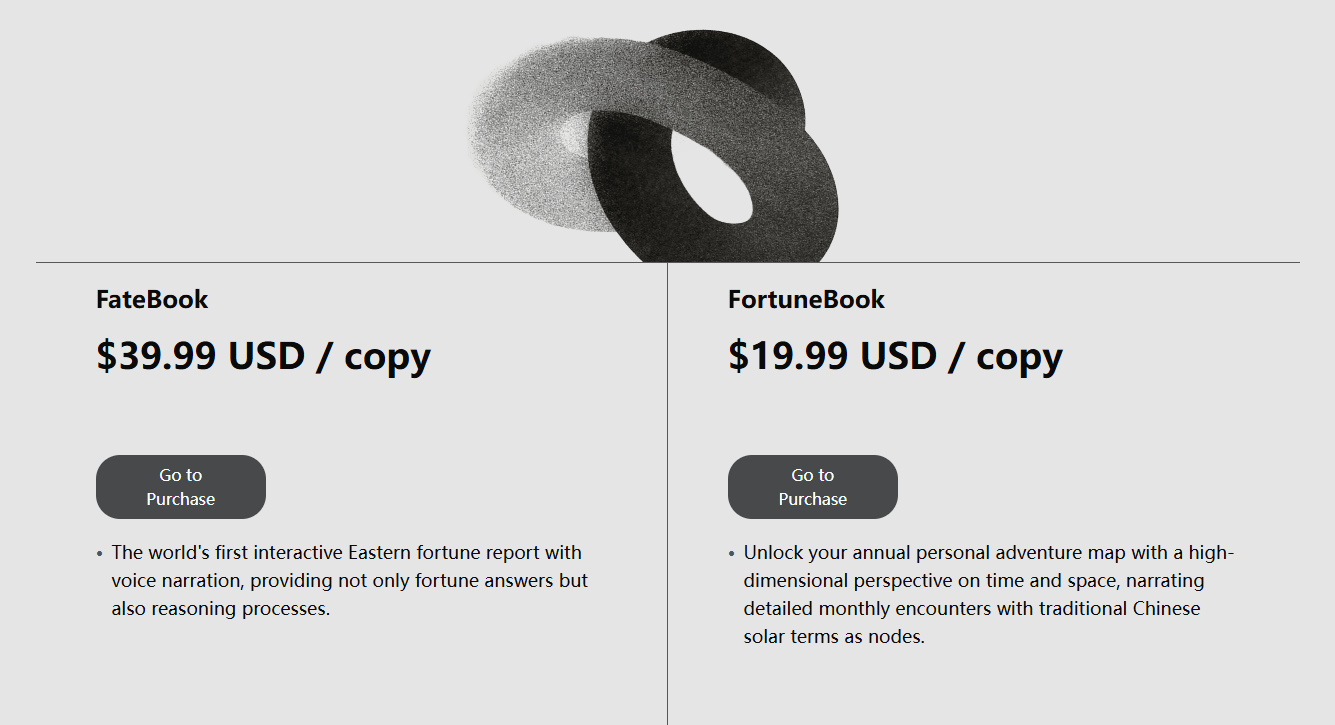Click Go to Purchase under FateBook
The image size is (1335, 725).
point(181,487)
